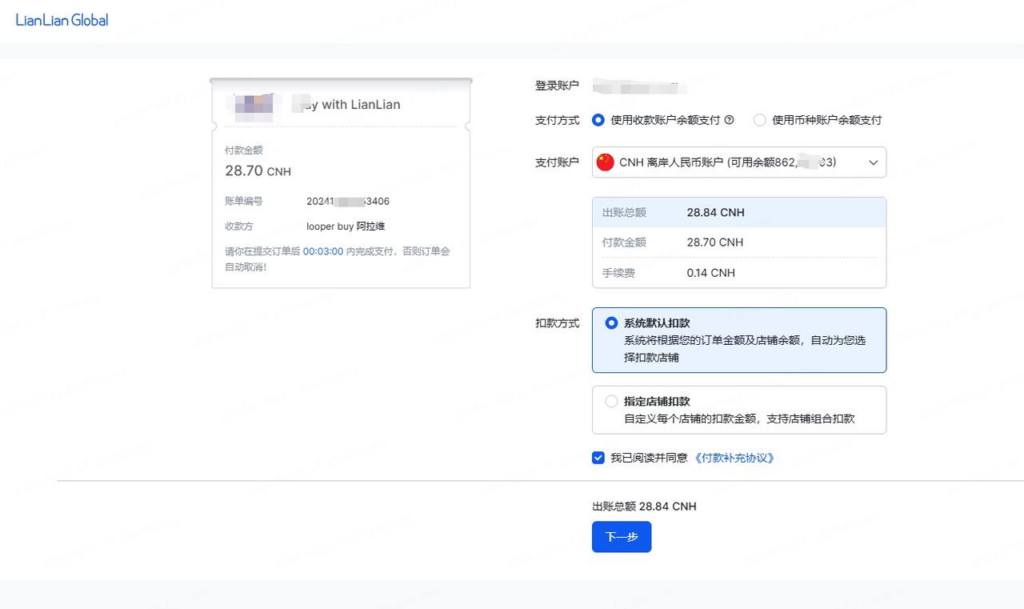The height and width of the screenshot is (609, 1024).
Task: Choose 指定店铺扣款 deduction method
Action: pos(610,403)
